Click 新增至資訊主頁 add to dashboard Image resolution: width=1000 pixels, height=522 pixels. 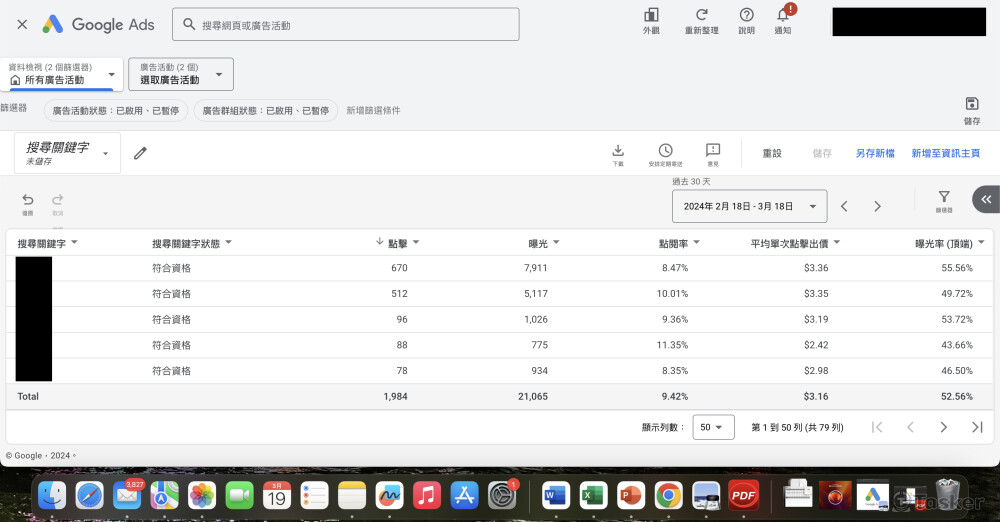click(x=946, y=153)
